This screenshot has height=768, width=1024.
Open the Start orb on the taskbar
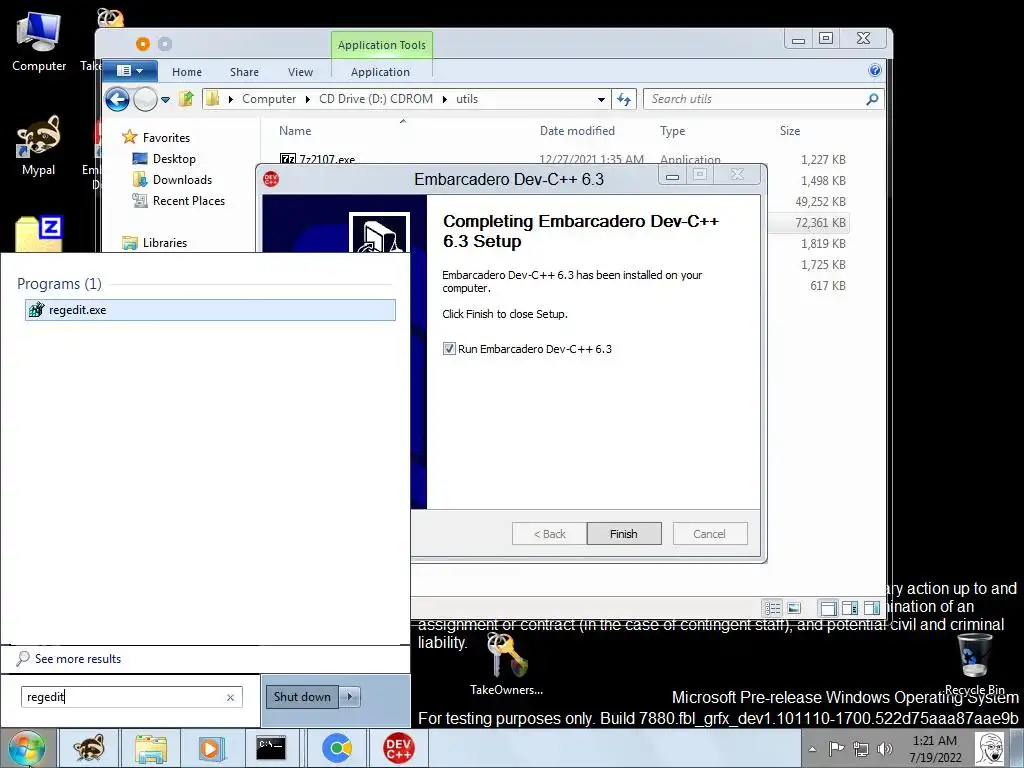coord(27,748)
